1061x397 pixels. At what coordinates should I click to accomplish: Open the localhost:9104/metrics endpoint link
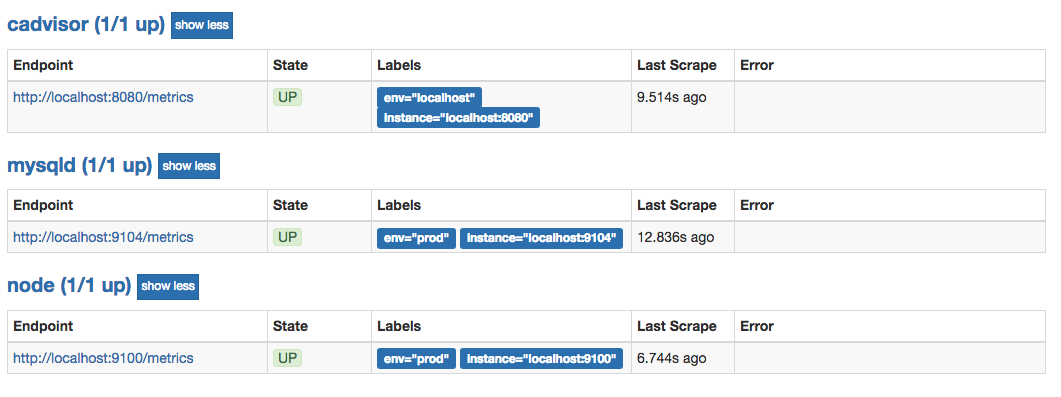click(103, 237)
